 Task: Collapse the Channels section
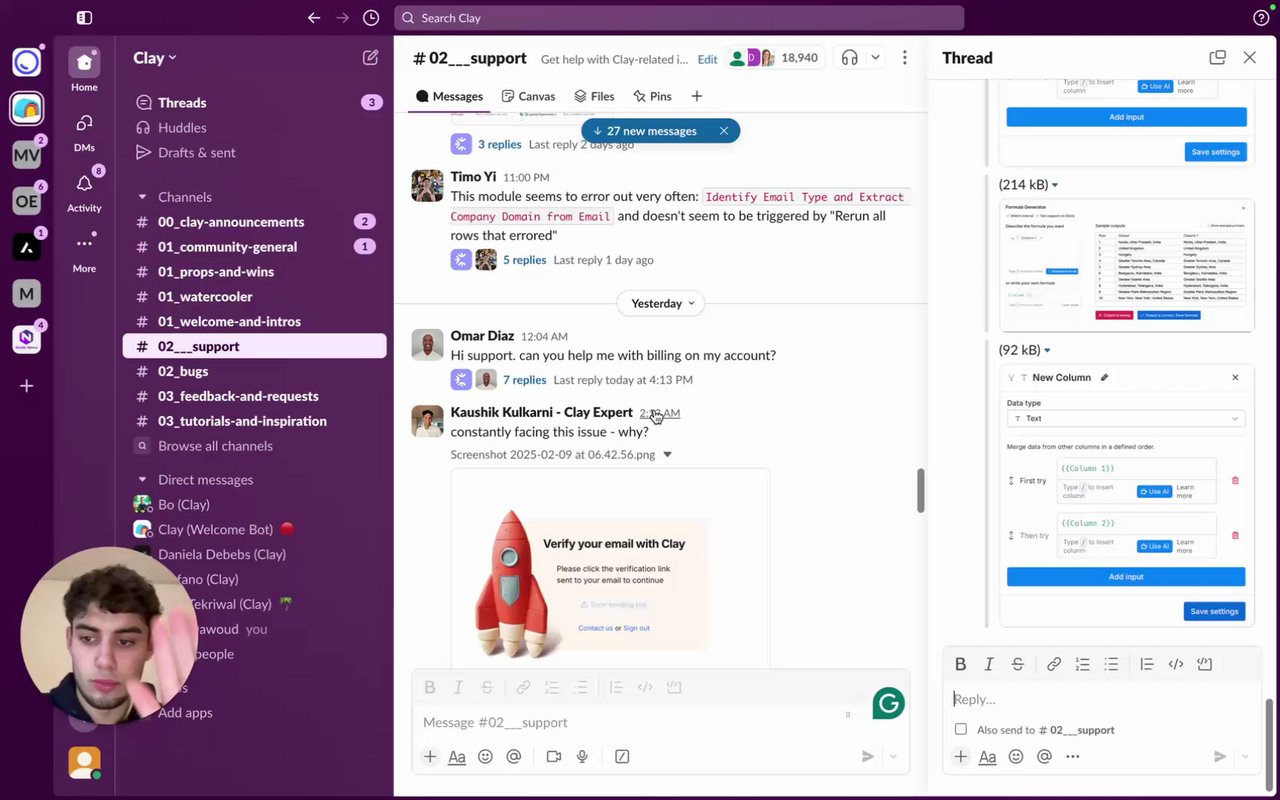click(142, 197)
